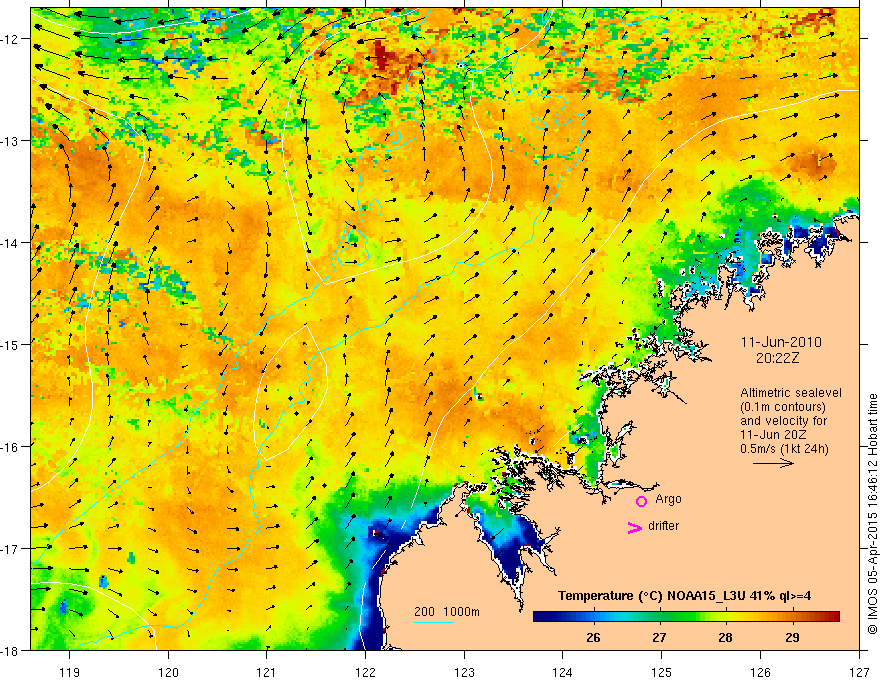Click the '-12' latitude axis label

click(10, 39)
